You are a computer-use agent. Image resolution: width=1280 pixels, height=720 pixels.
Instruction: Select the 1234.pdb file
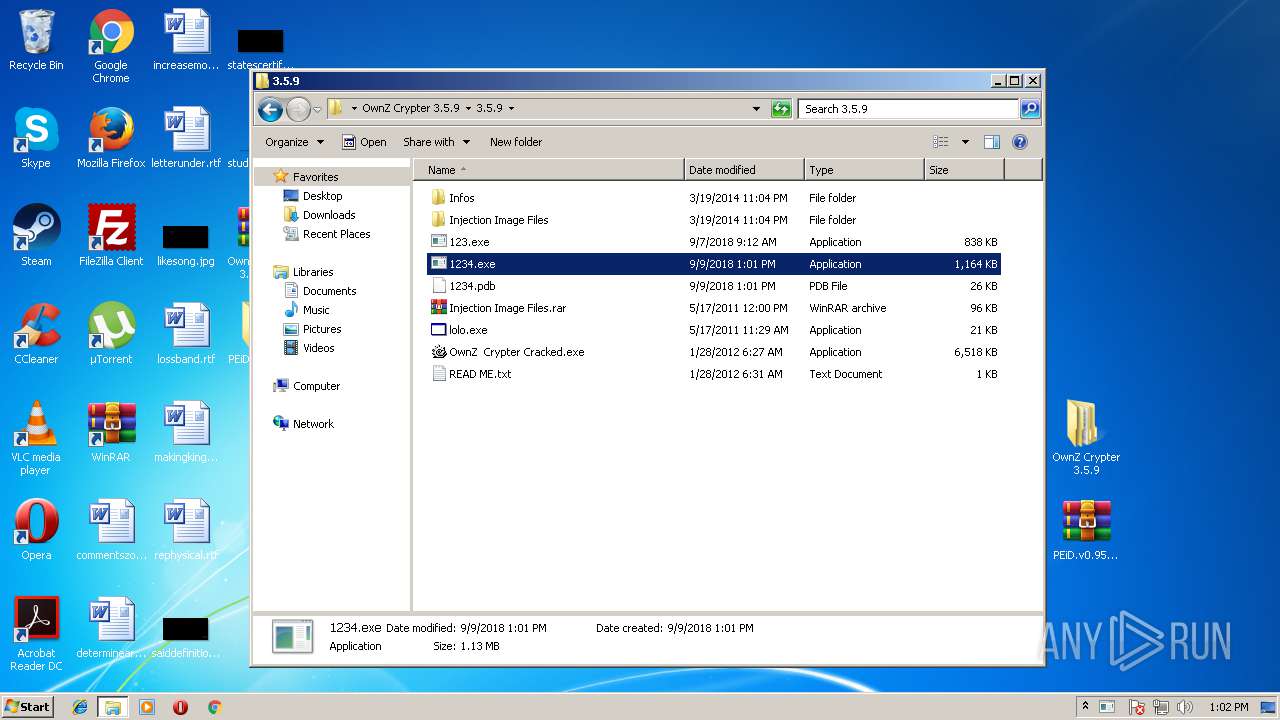pyautogui.click(x=714, y=286)
